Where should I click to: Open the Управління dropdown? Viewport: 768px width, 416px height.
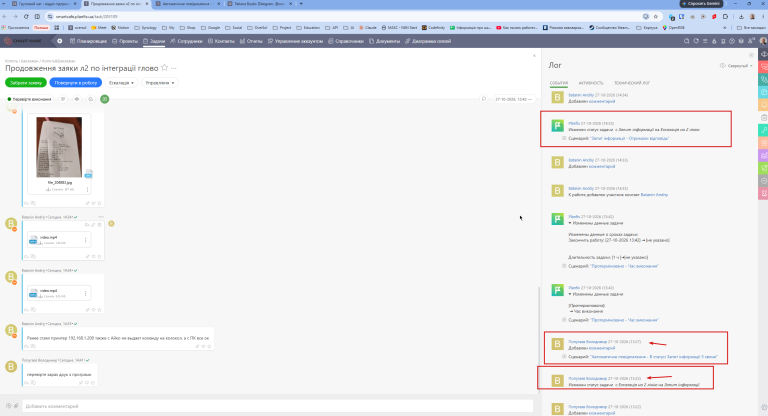[160, 83]
